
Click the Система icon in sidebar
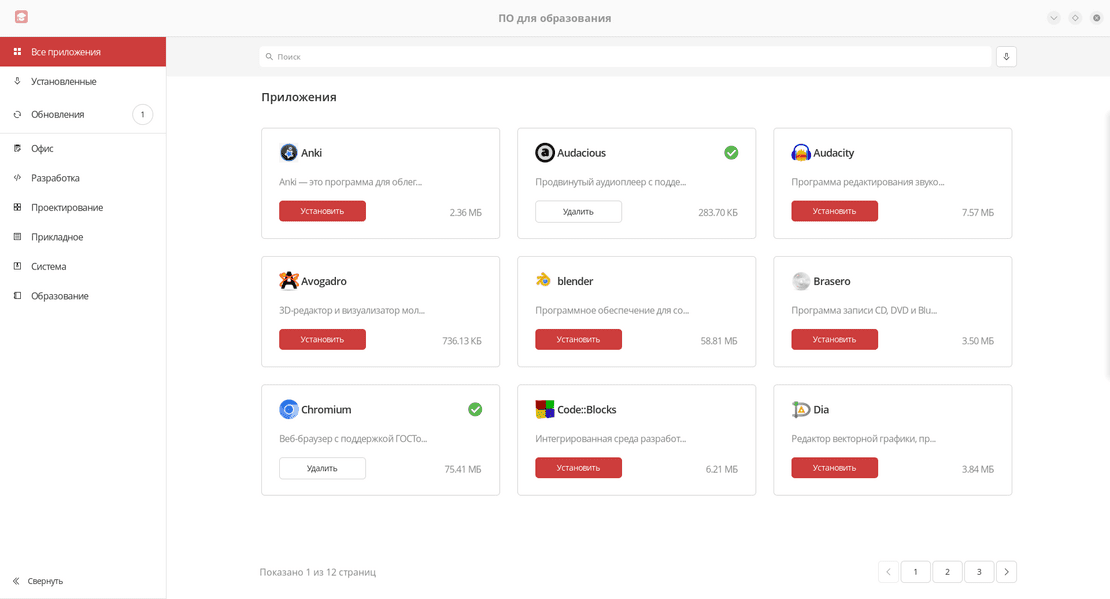[18, 266]
